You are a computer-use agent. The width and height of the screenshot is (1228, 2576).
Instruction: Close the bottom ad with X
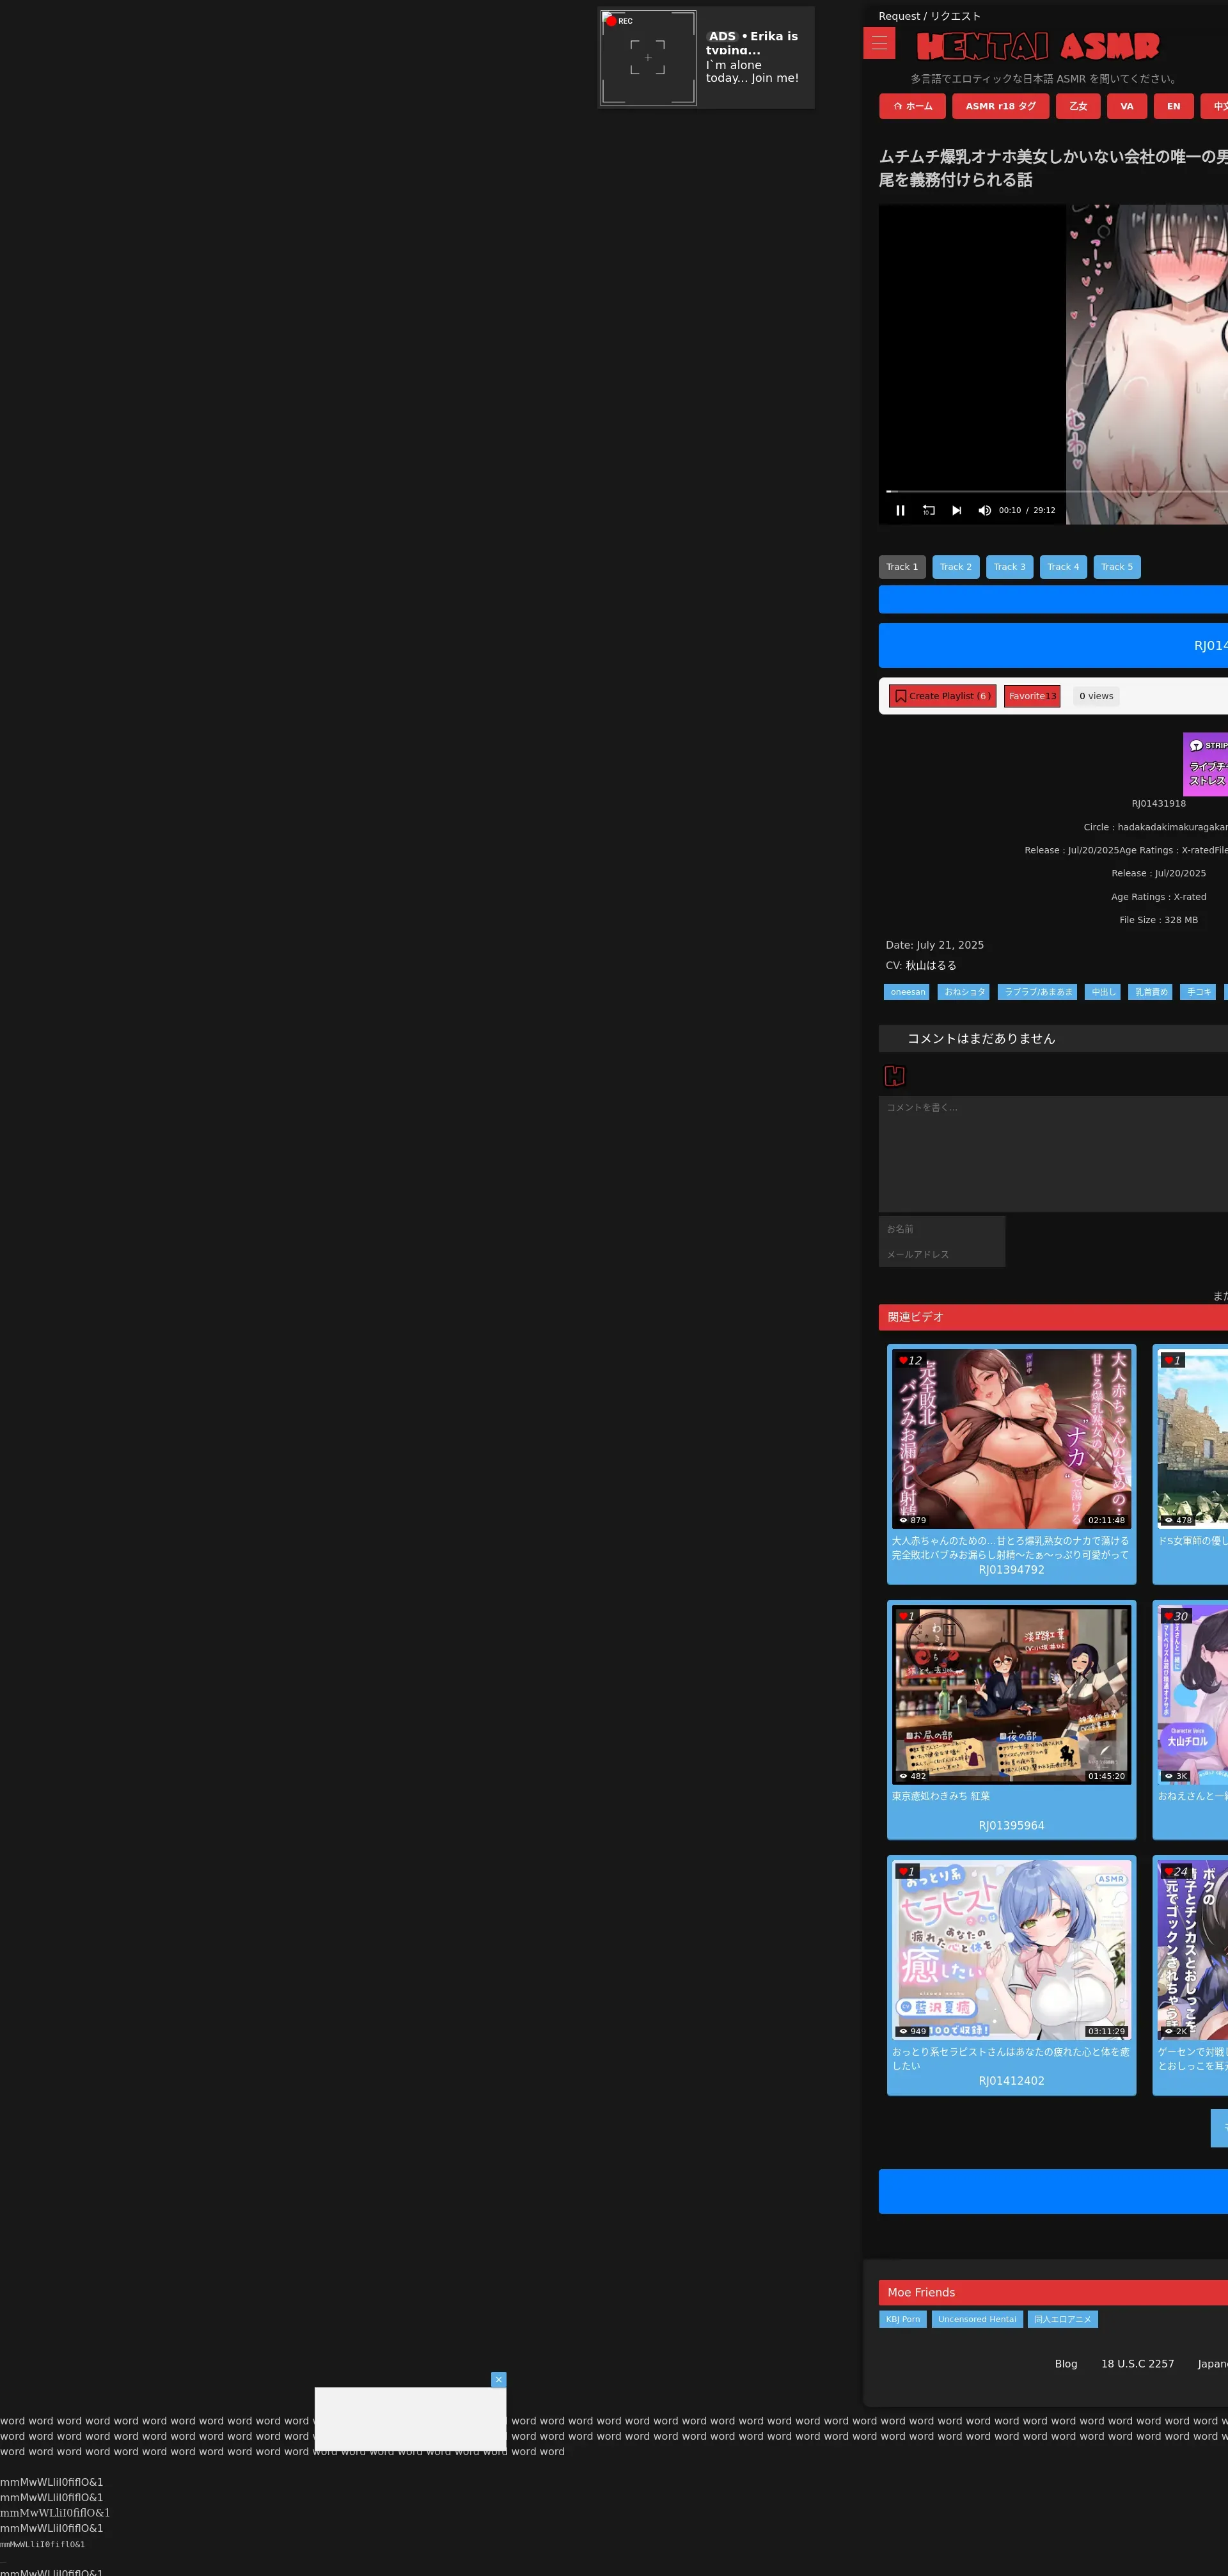pyautogui.click(x=498, y=2379)
